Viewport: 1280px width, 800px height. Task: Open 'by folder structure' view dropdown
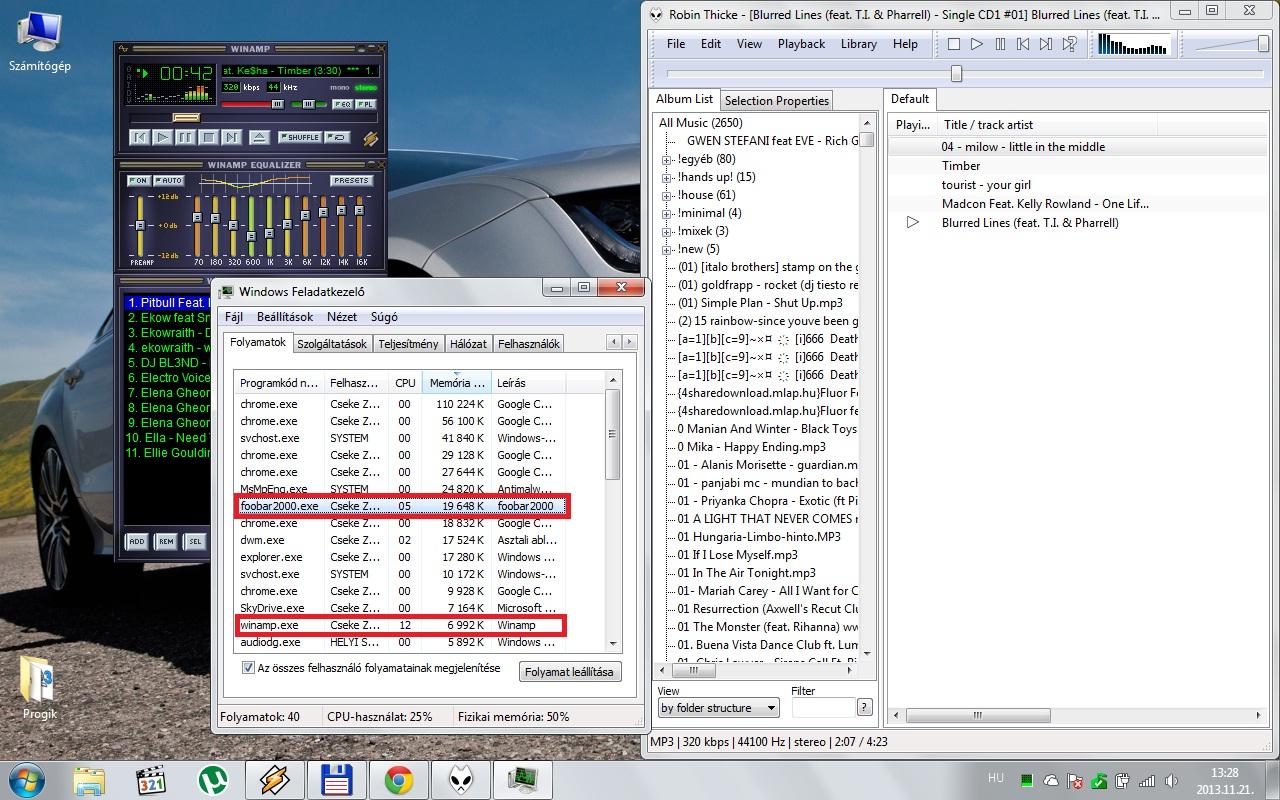pyautogui.click(x=718, y=708)
